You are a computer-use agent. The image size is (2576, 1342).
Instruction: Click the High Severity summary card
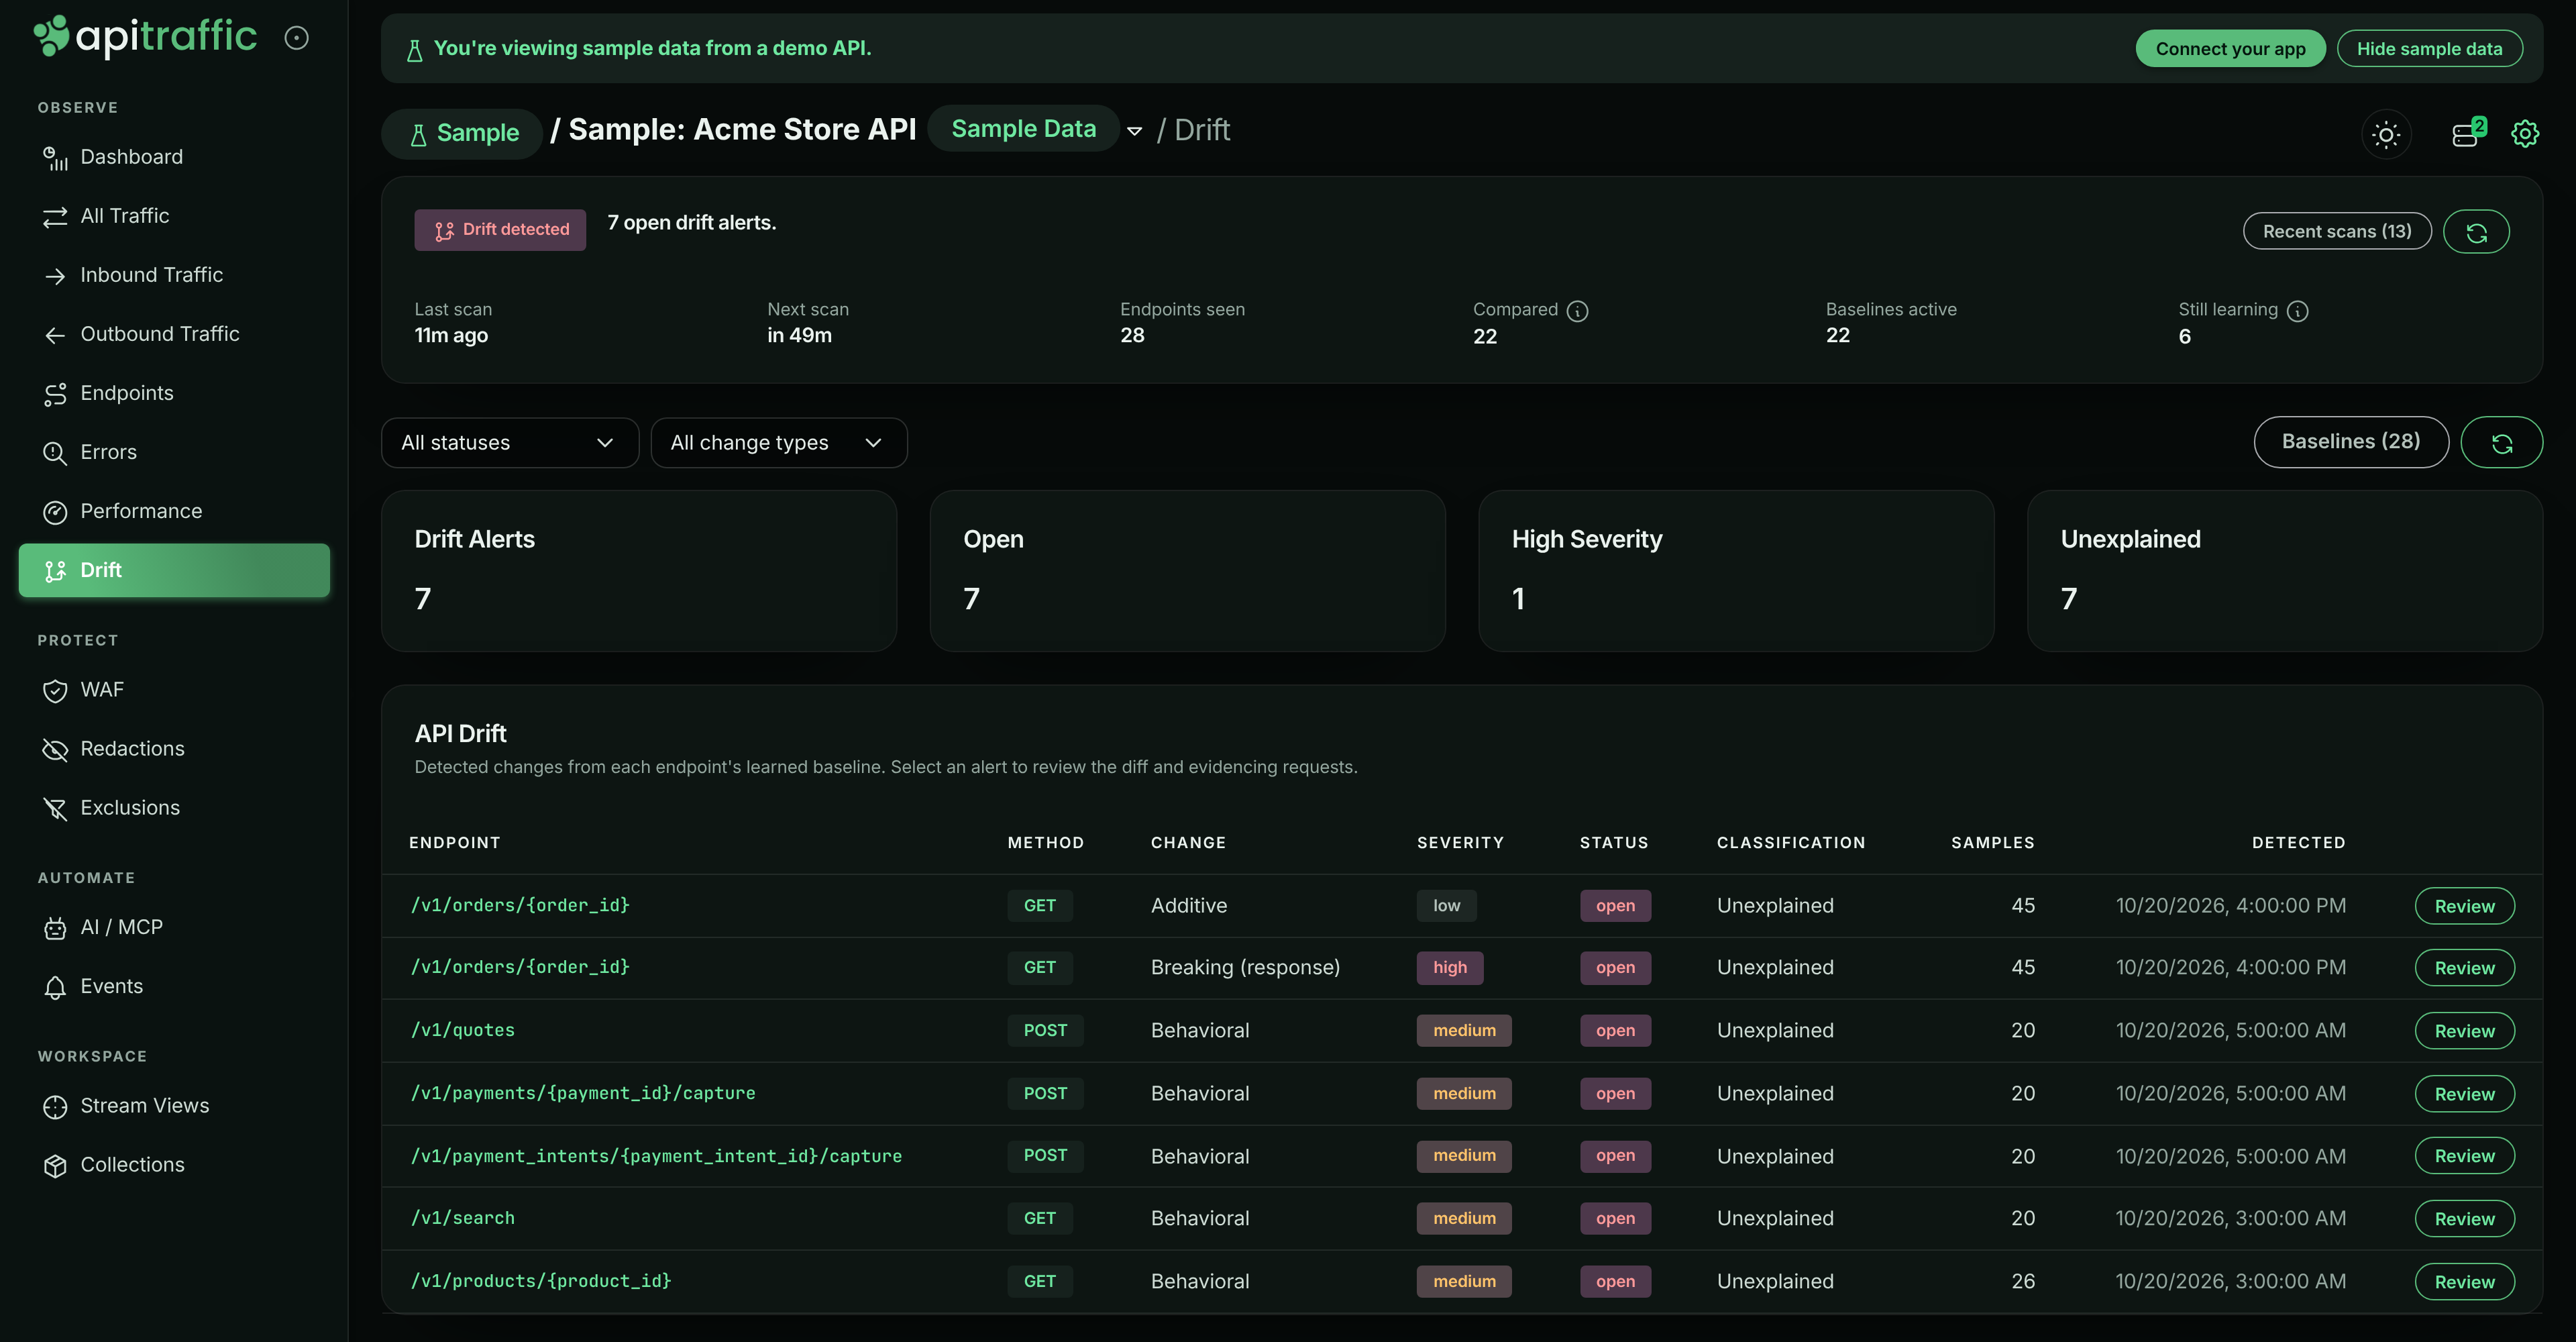(1736, 571)
